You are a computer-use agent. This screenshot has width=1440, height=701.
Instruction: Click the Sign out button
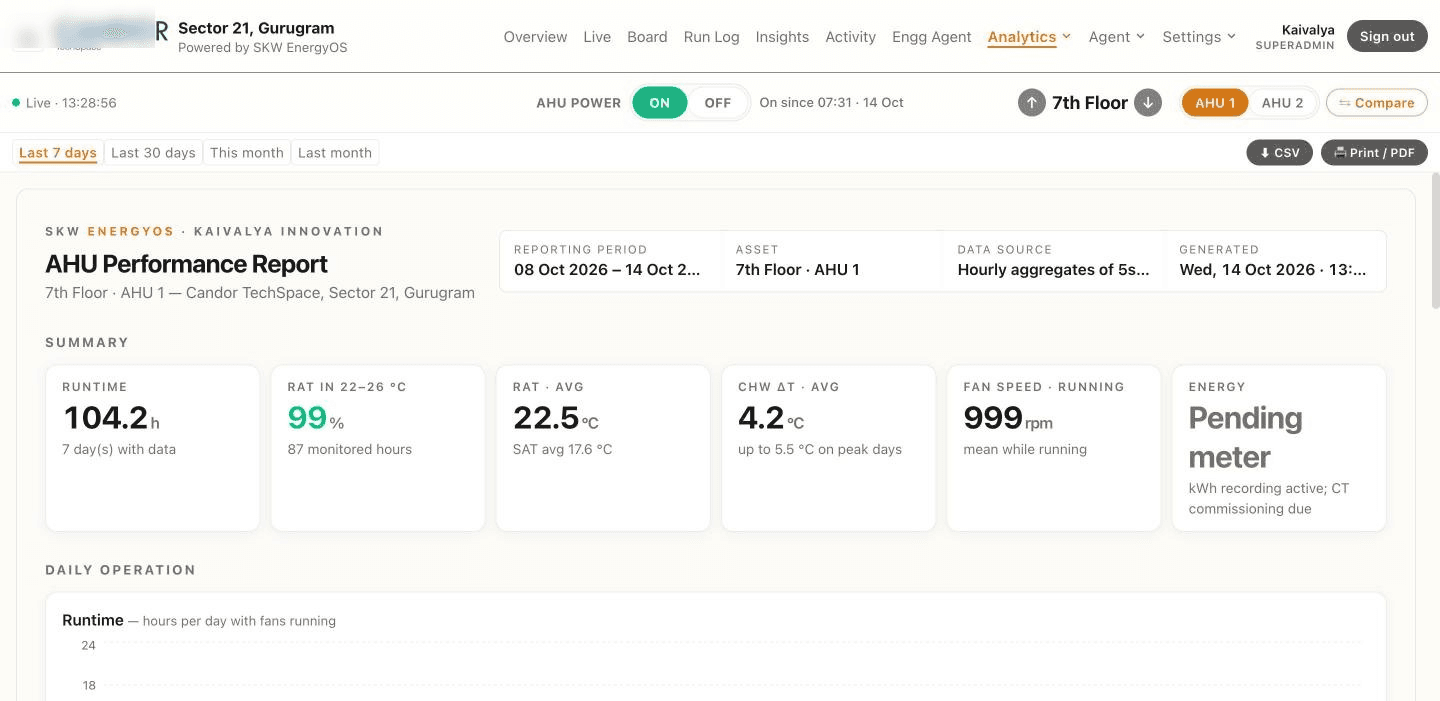1387,36
